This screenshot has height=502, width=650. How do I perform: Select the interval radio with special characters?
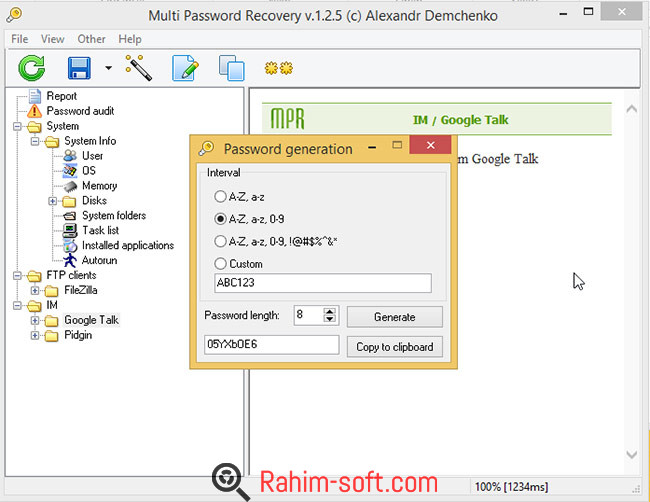pos(220,241)
